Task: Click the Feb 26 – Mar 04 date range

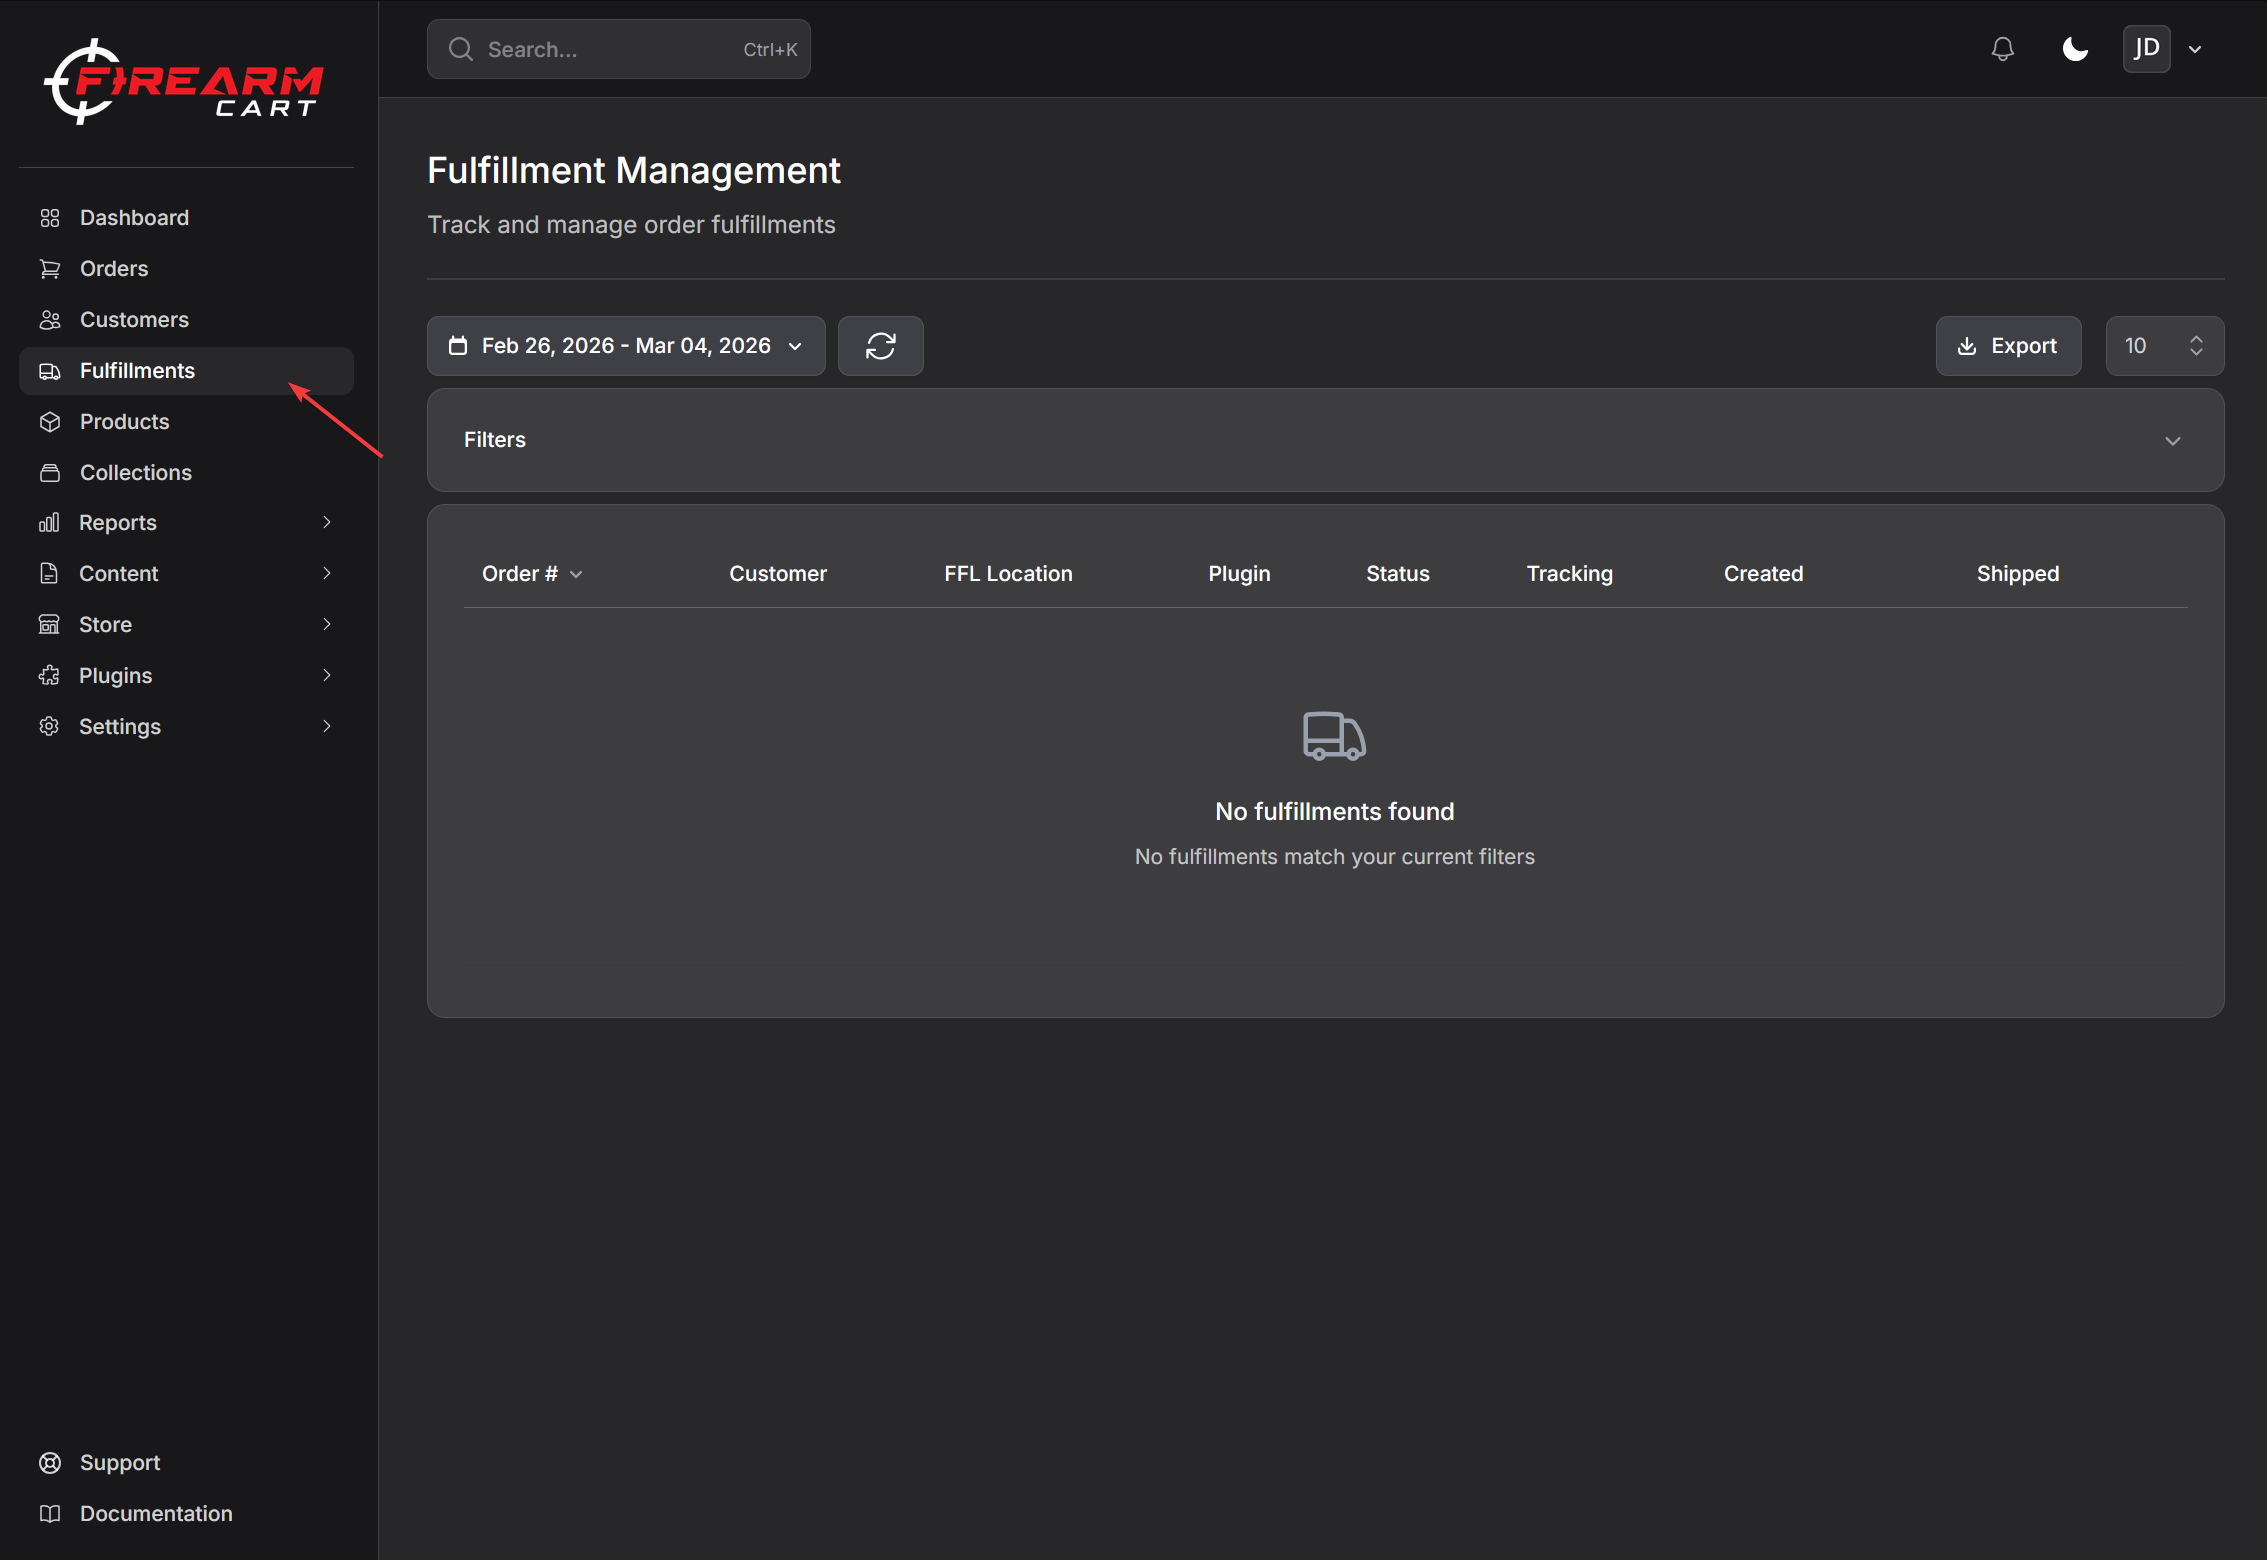Action: [626, 346]
